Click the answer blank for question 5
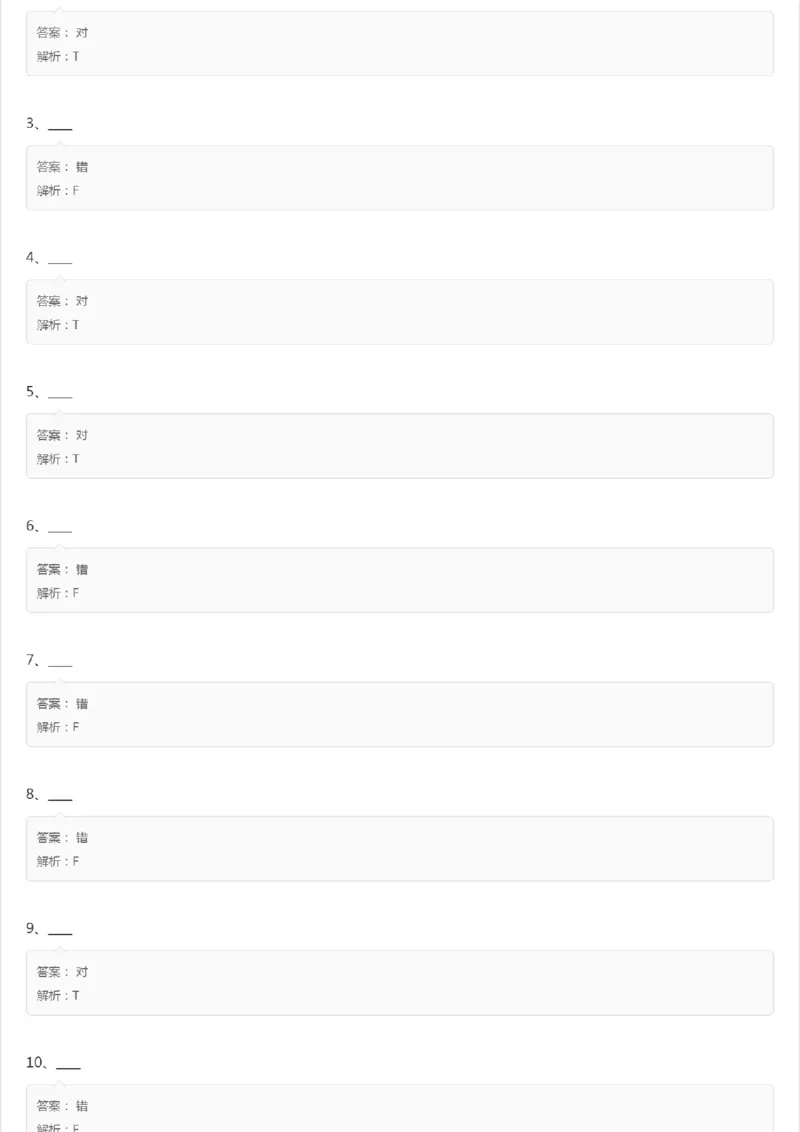The width and height of the screenshot is (800, 1132). tap(60, 394)
